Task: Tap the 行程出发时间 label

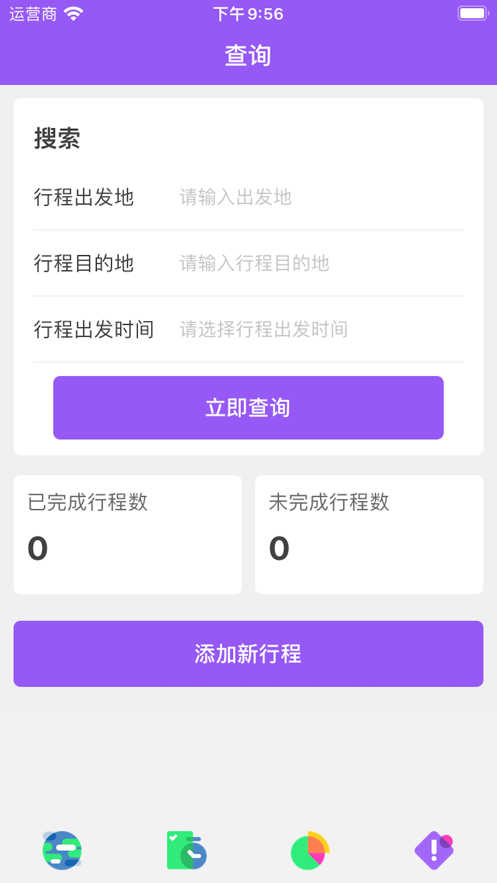Action: (x=94, y=329)
